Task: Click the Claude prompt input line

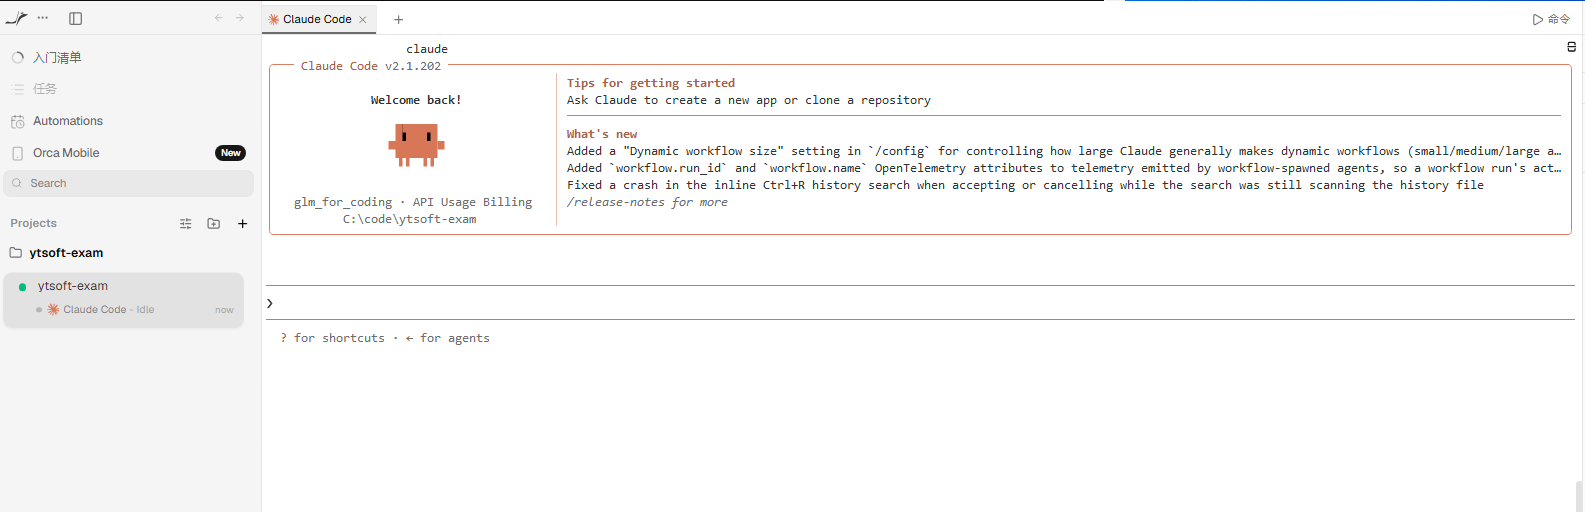Action: click(920, 303)
